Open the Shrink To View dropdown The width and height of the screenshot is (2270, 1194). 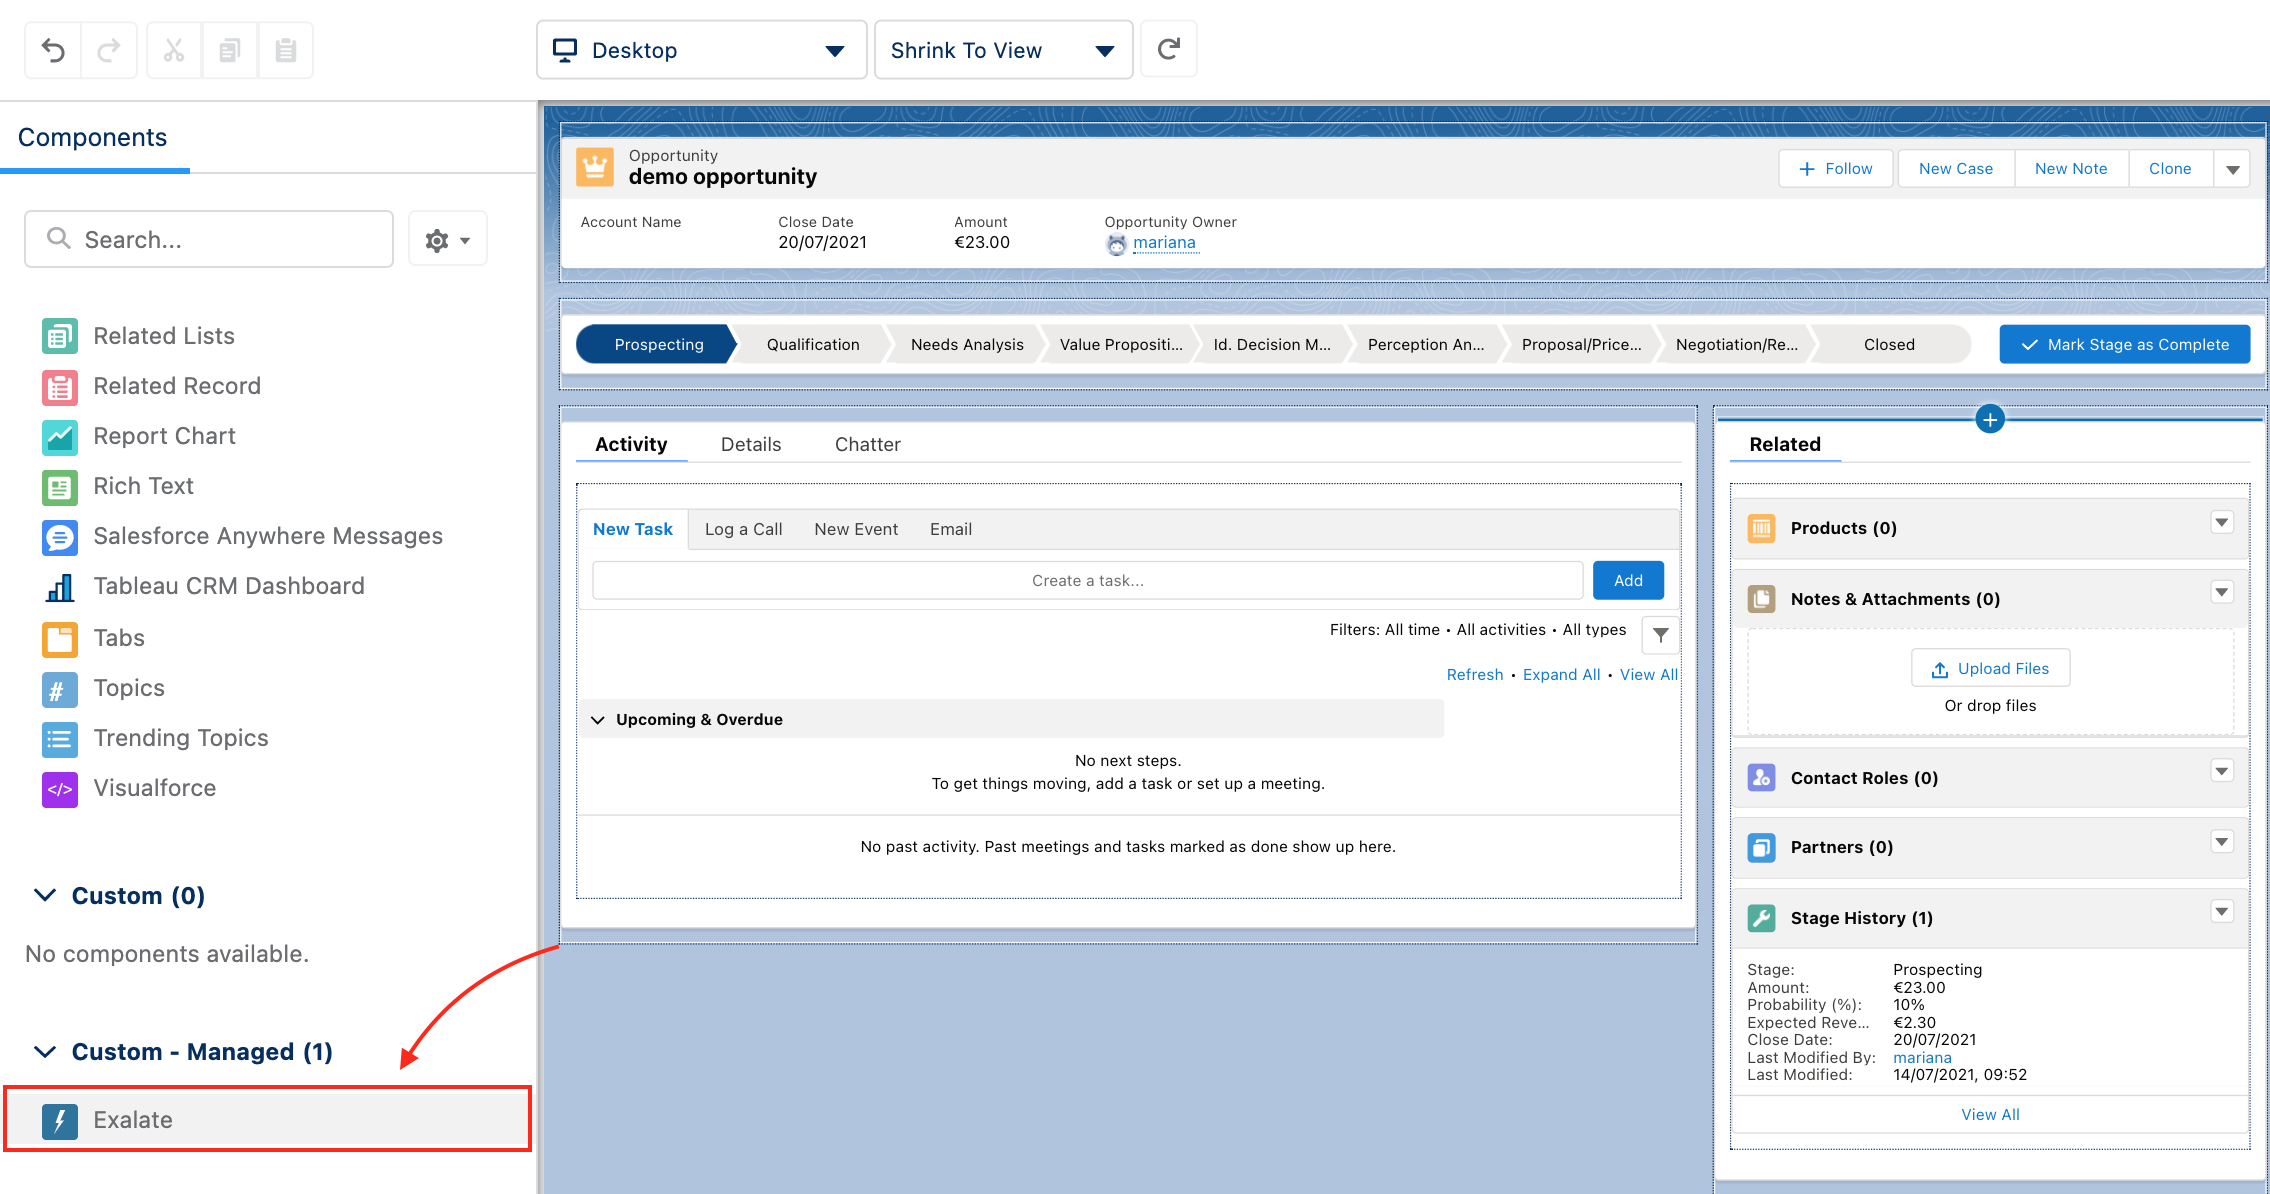1002,50
